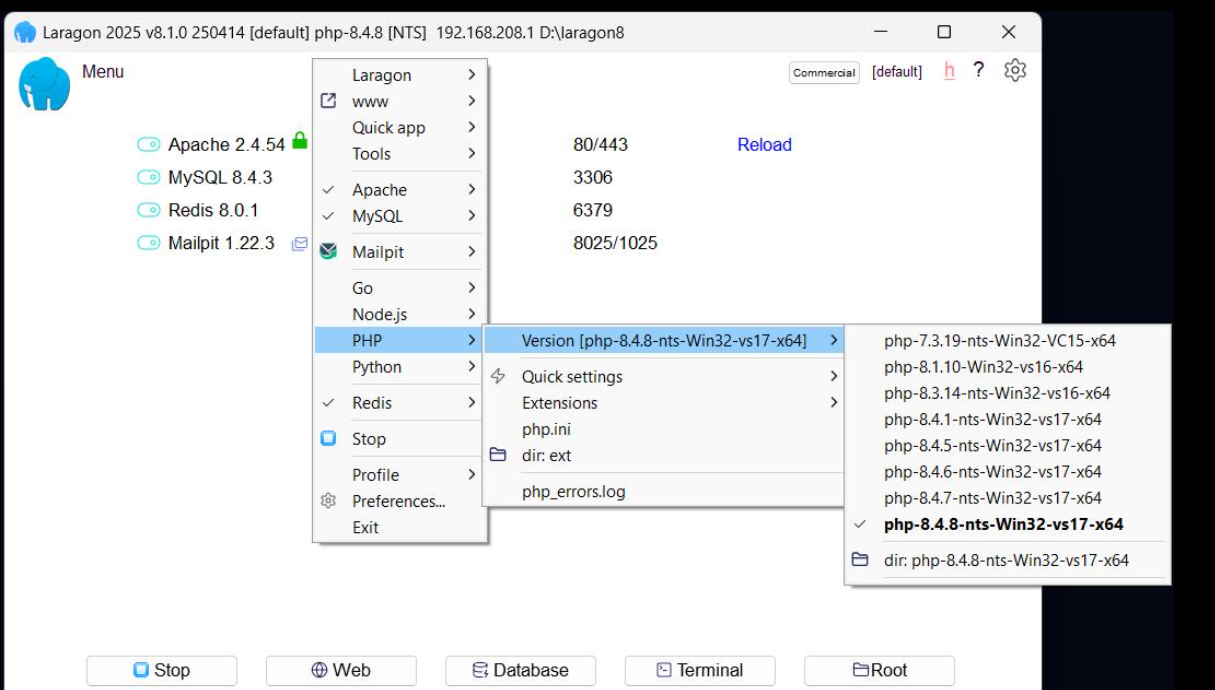Expand the Node.js submenu
Image resolution: width=1215 pixels, height=690 pixels.
click(400, 314)
